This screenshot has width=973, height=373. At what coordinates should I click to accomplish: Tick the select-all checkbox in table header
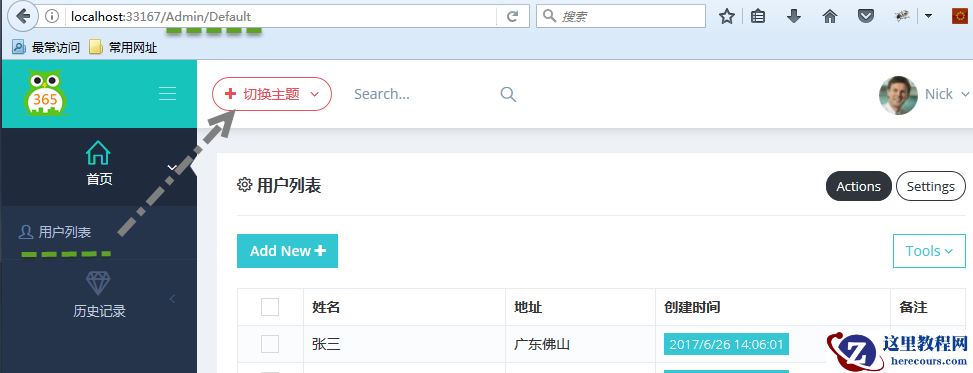pos(270,307)
